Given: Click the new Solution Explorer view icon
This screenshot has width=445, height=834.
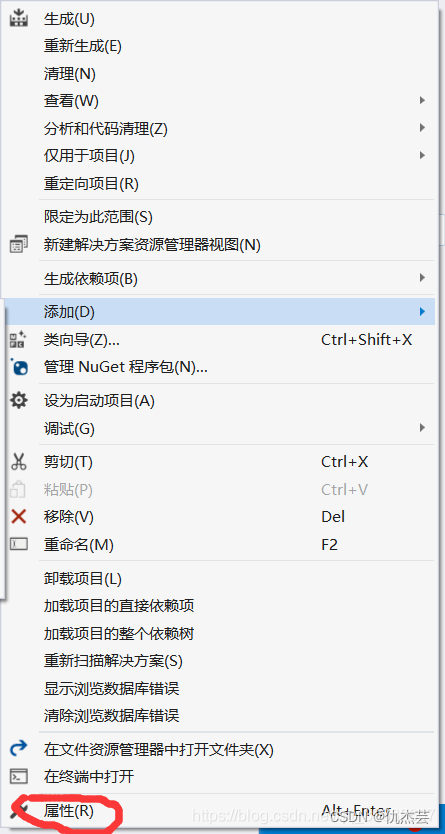Looking at the screenshot, I should (19, 245).
